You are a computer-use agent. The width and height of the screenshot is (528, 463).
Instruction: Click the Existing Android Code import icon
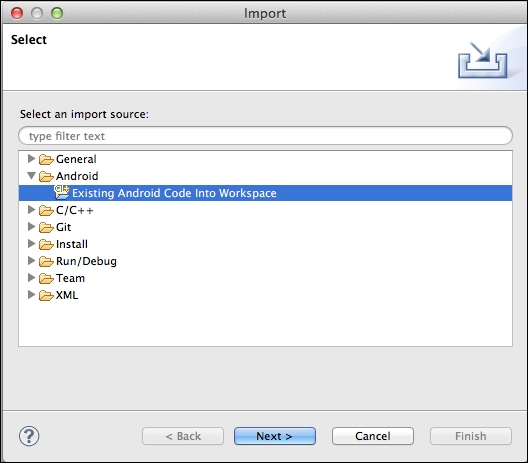(x=62, y=192)
